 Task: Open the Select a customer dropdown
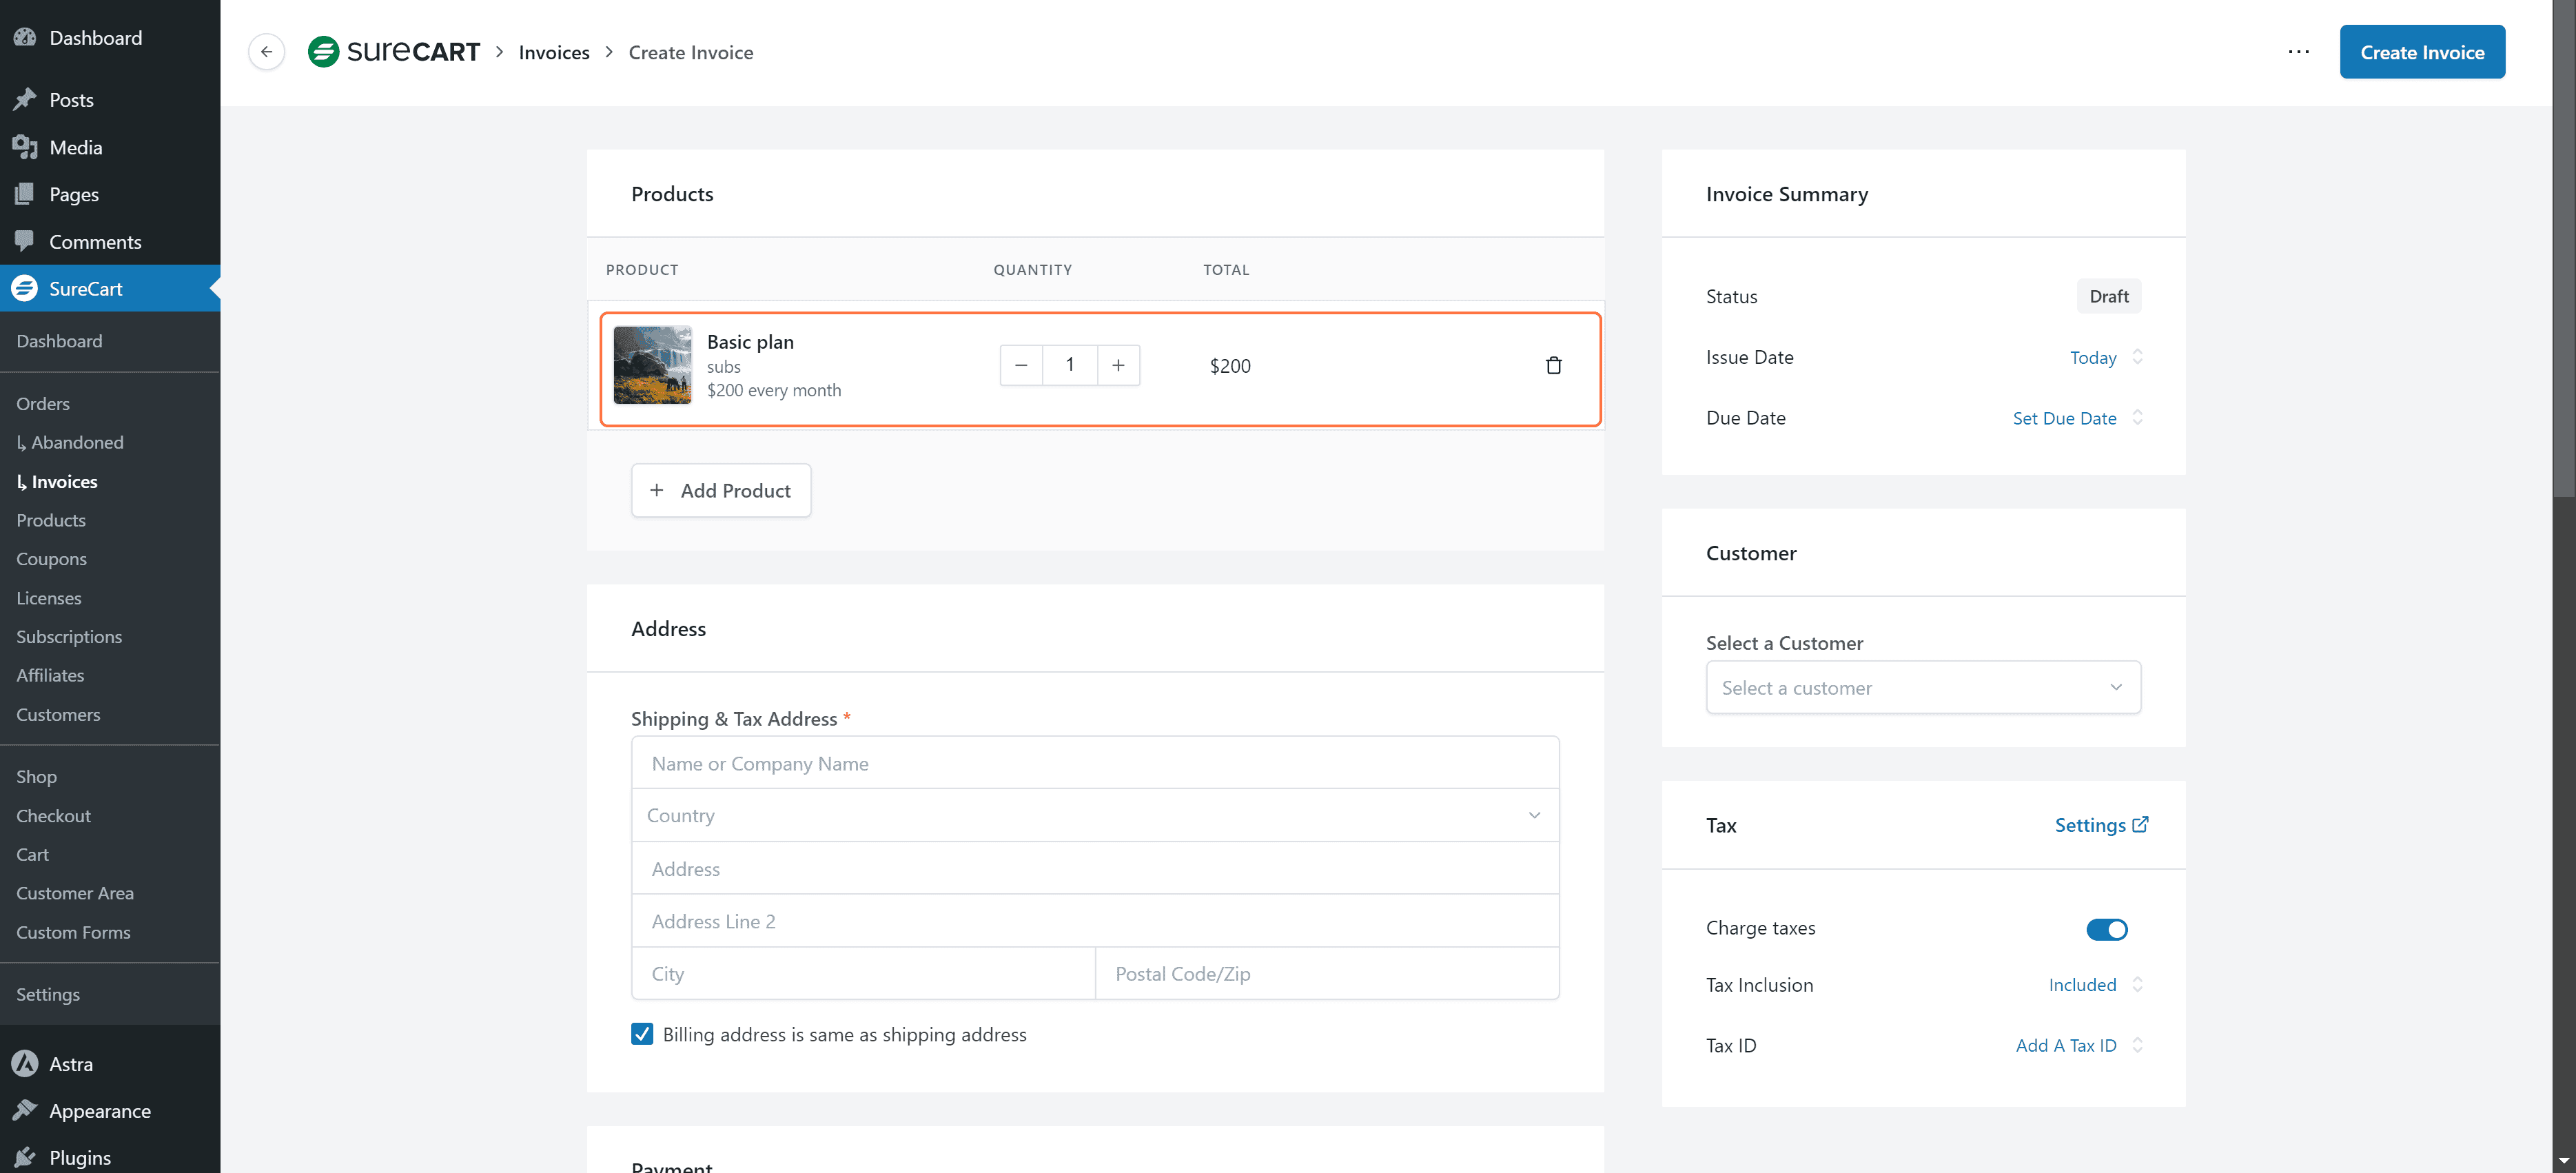pos(1922,687)
